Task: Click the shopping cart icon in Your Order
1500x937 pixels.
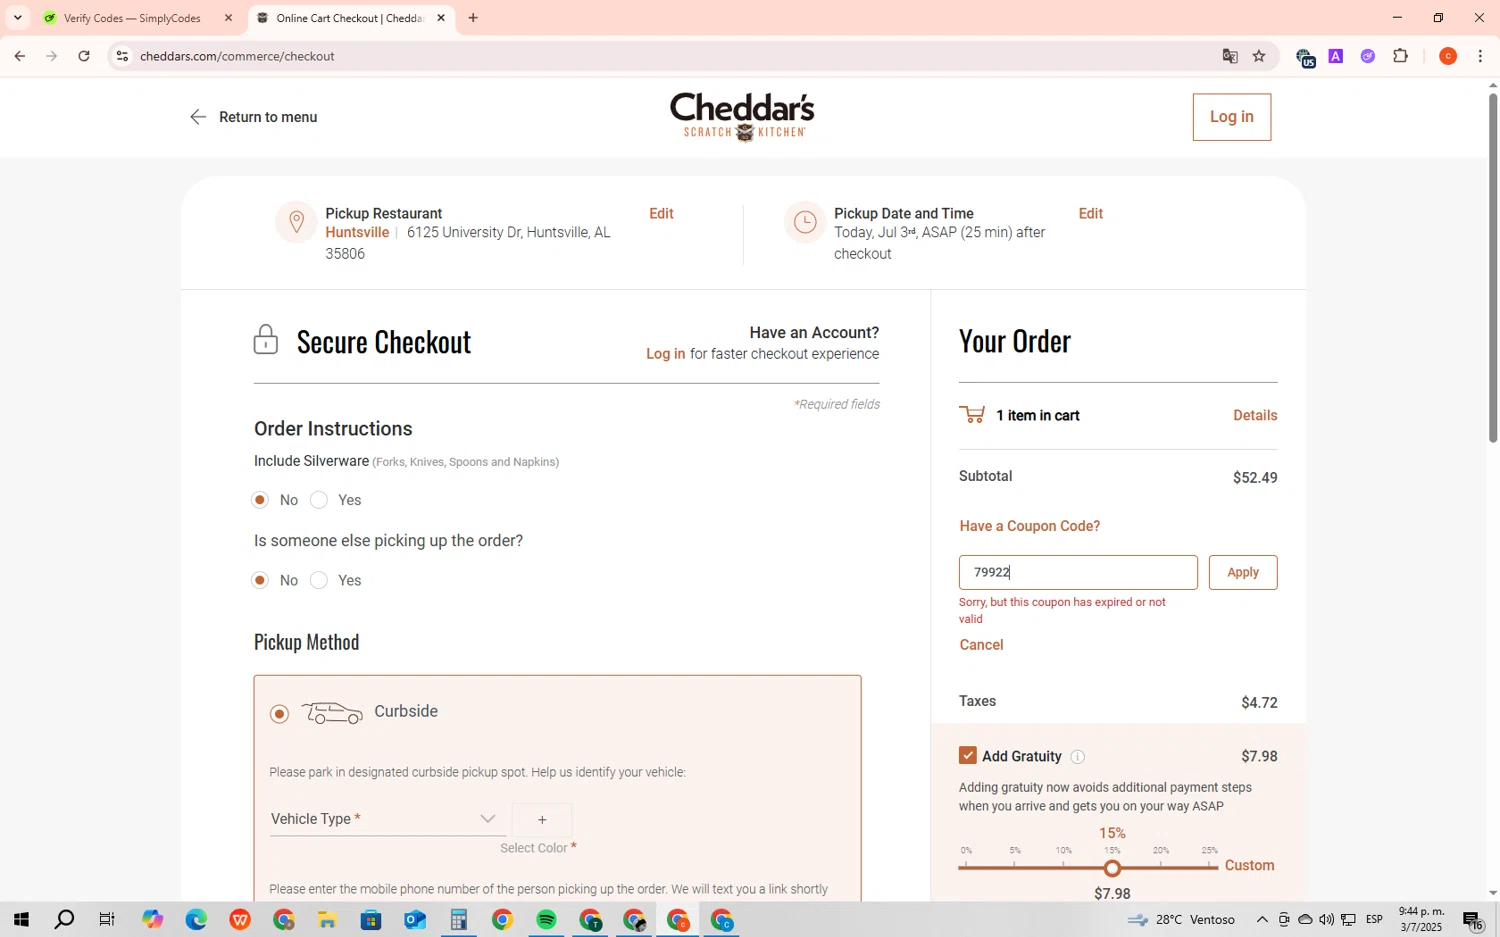Action: (972, 415)
